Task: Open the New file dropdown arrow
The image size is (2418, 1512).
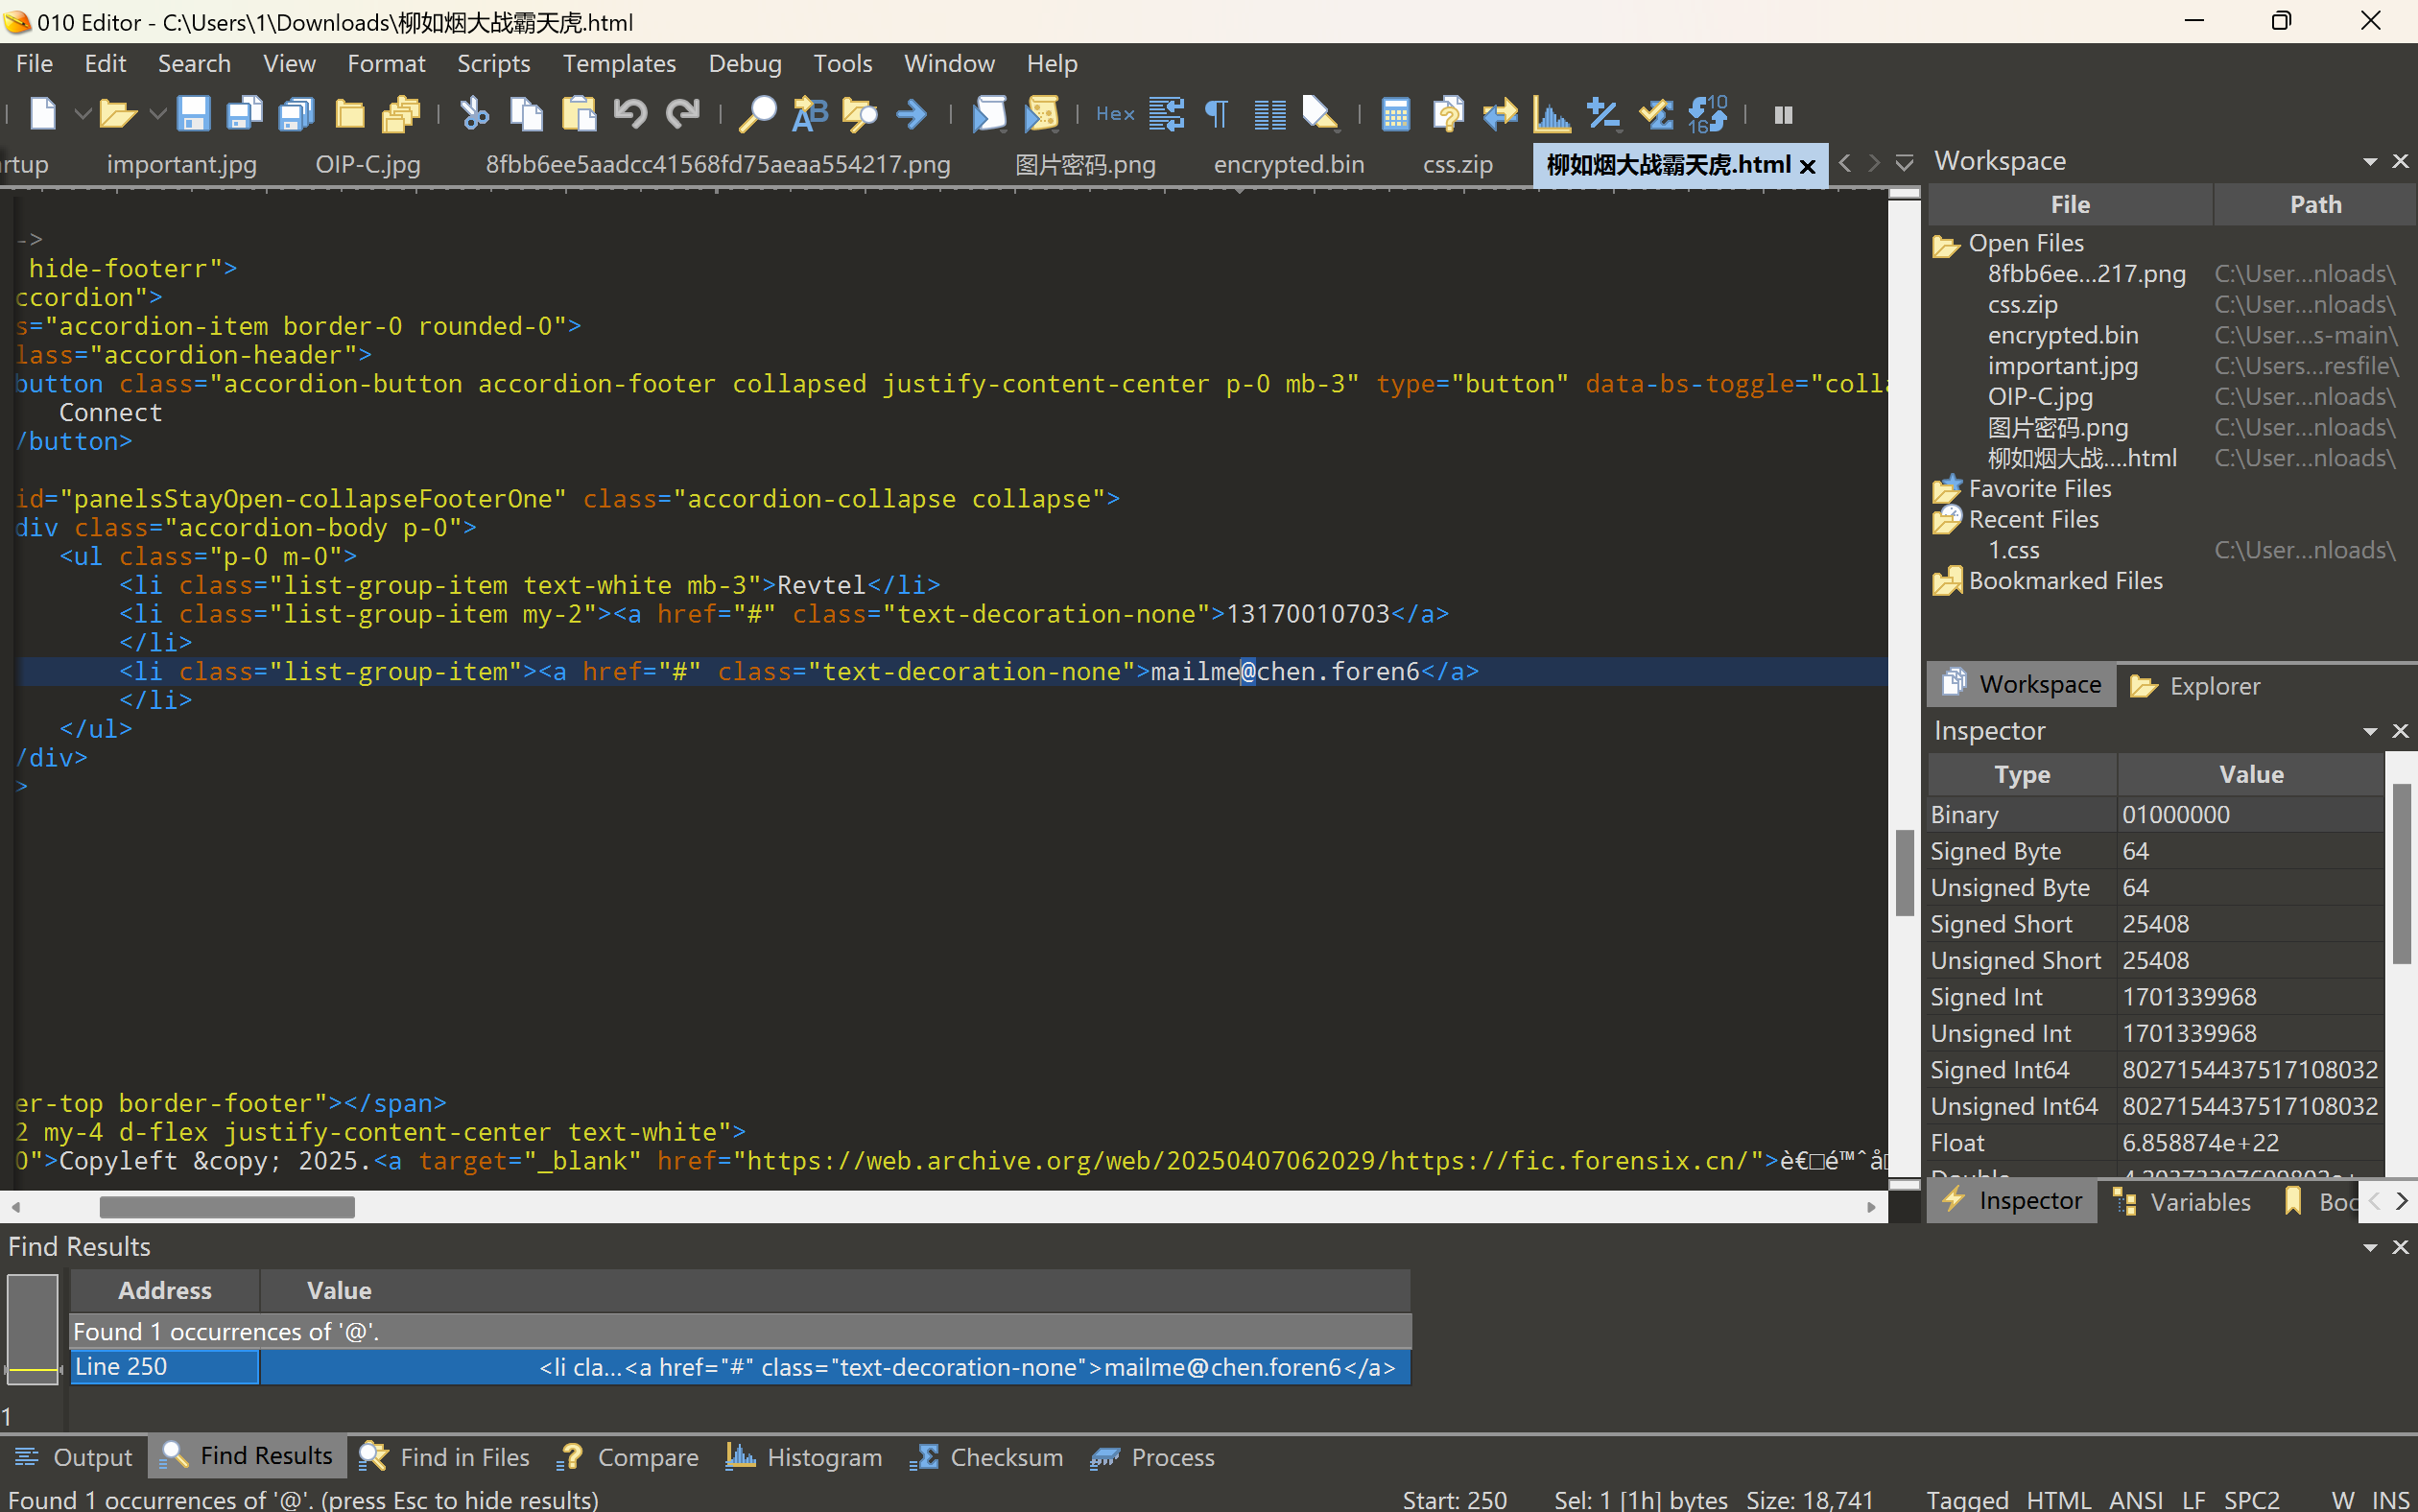Action: pyautogui.click(x=83, y=114)
